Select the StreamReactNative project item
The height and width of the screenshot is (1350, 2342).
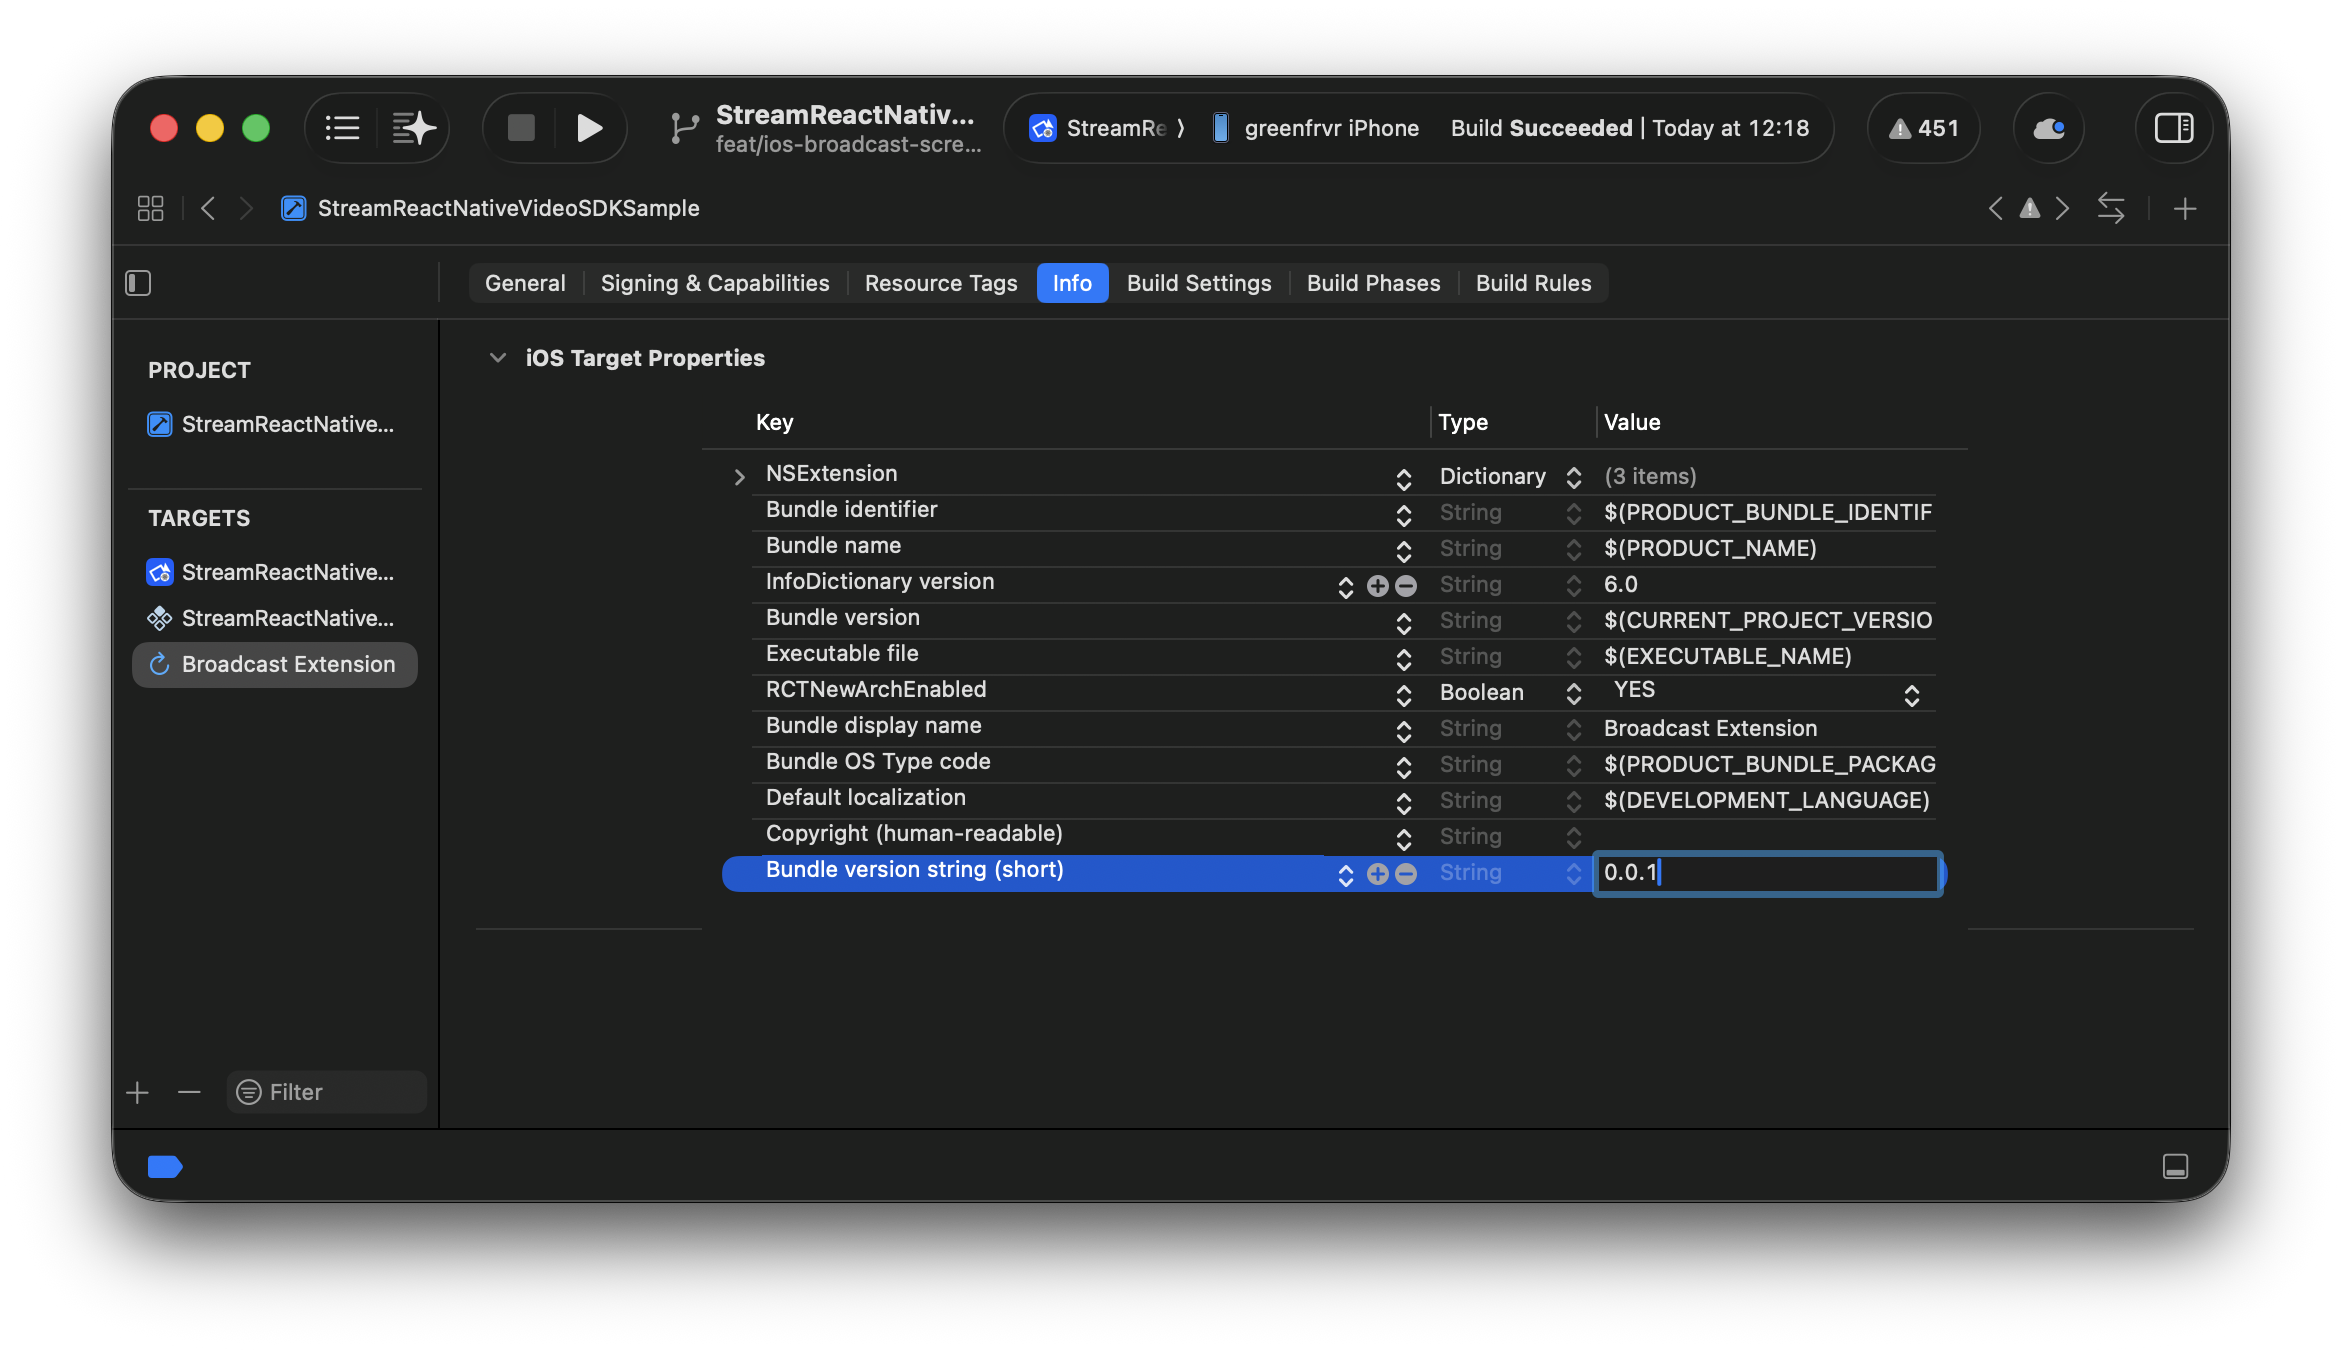(x=272, y=424)
